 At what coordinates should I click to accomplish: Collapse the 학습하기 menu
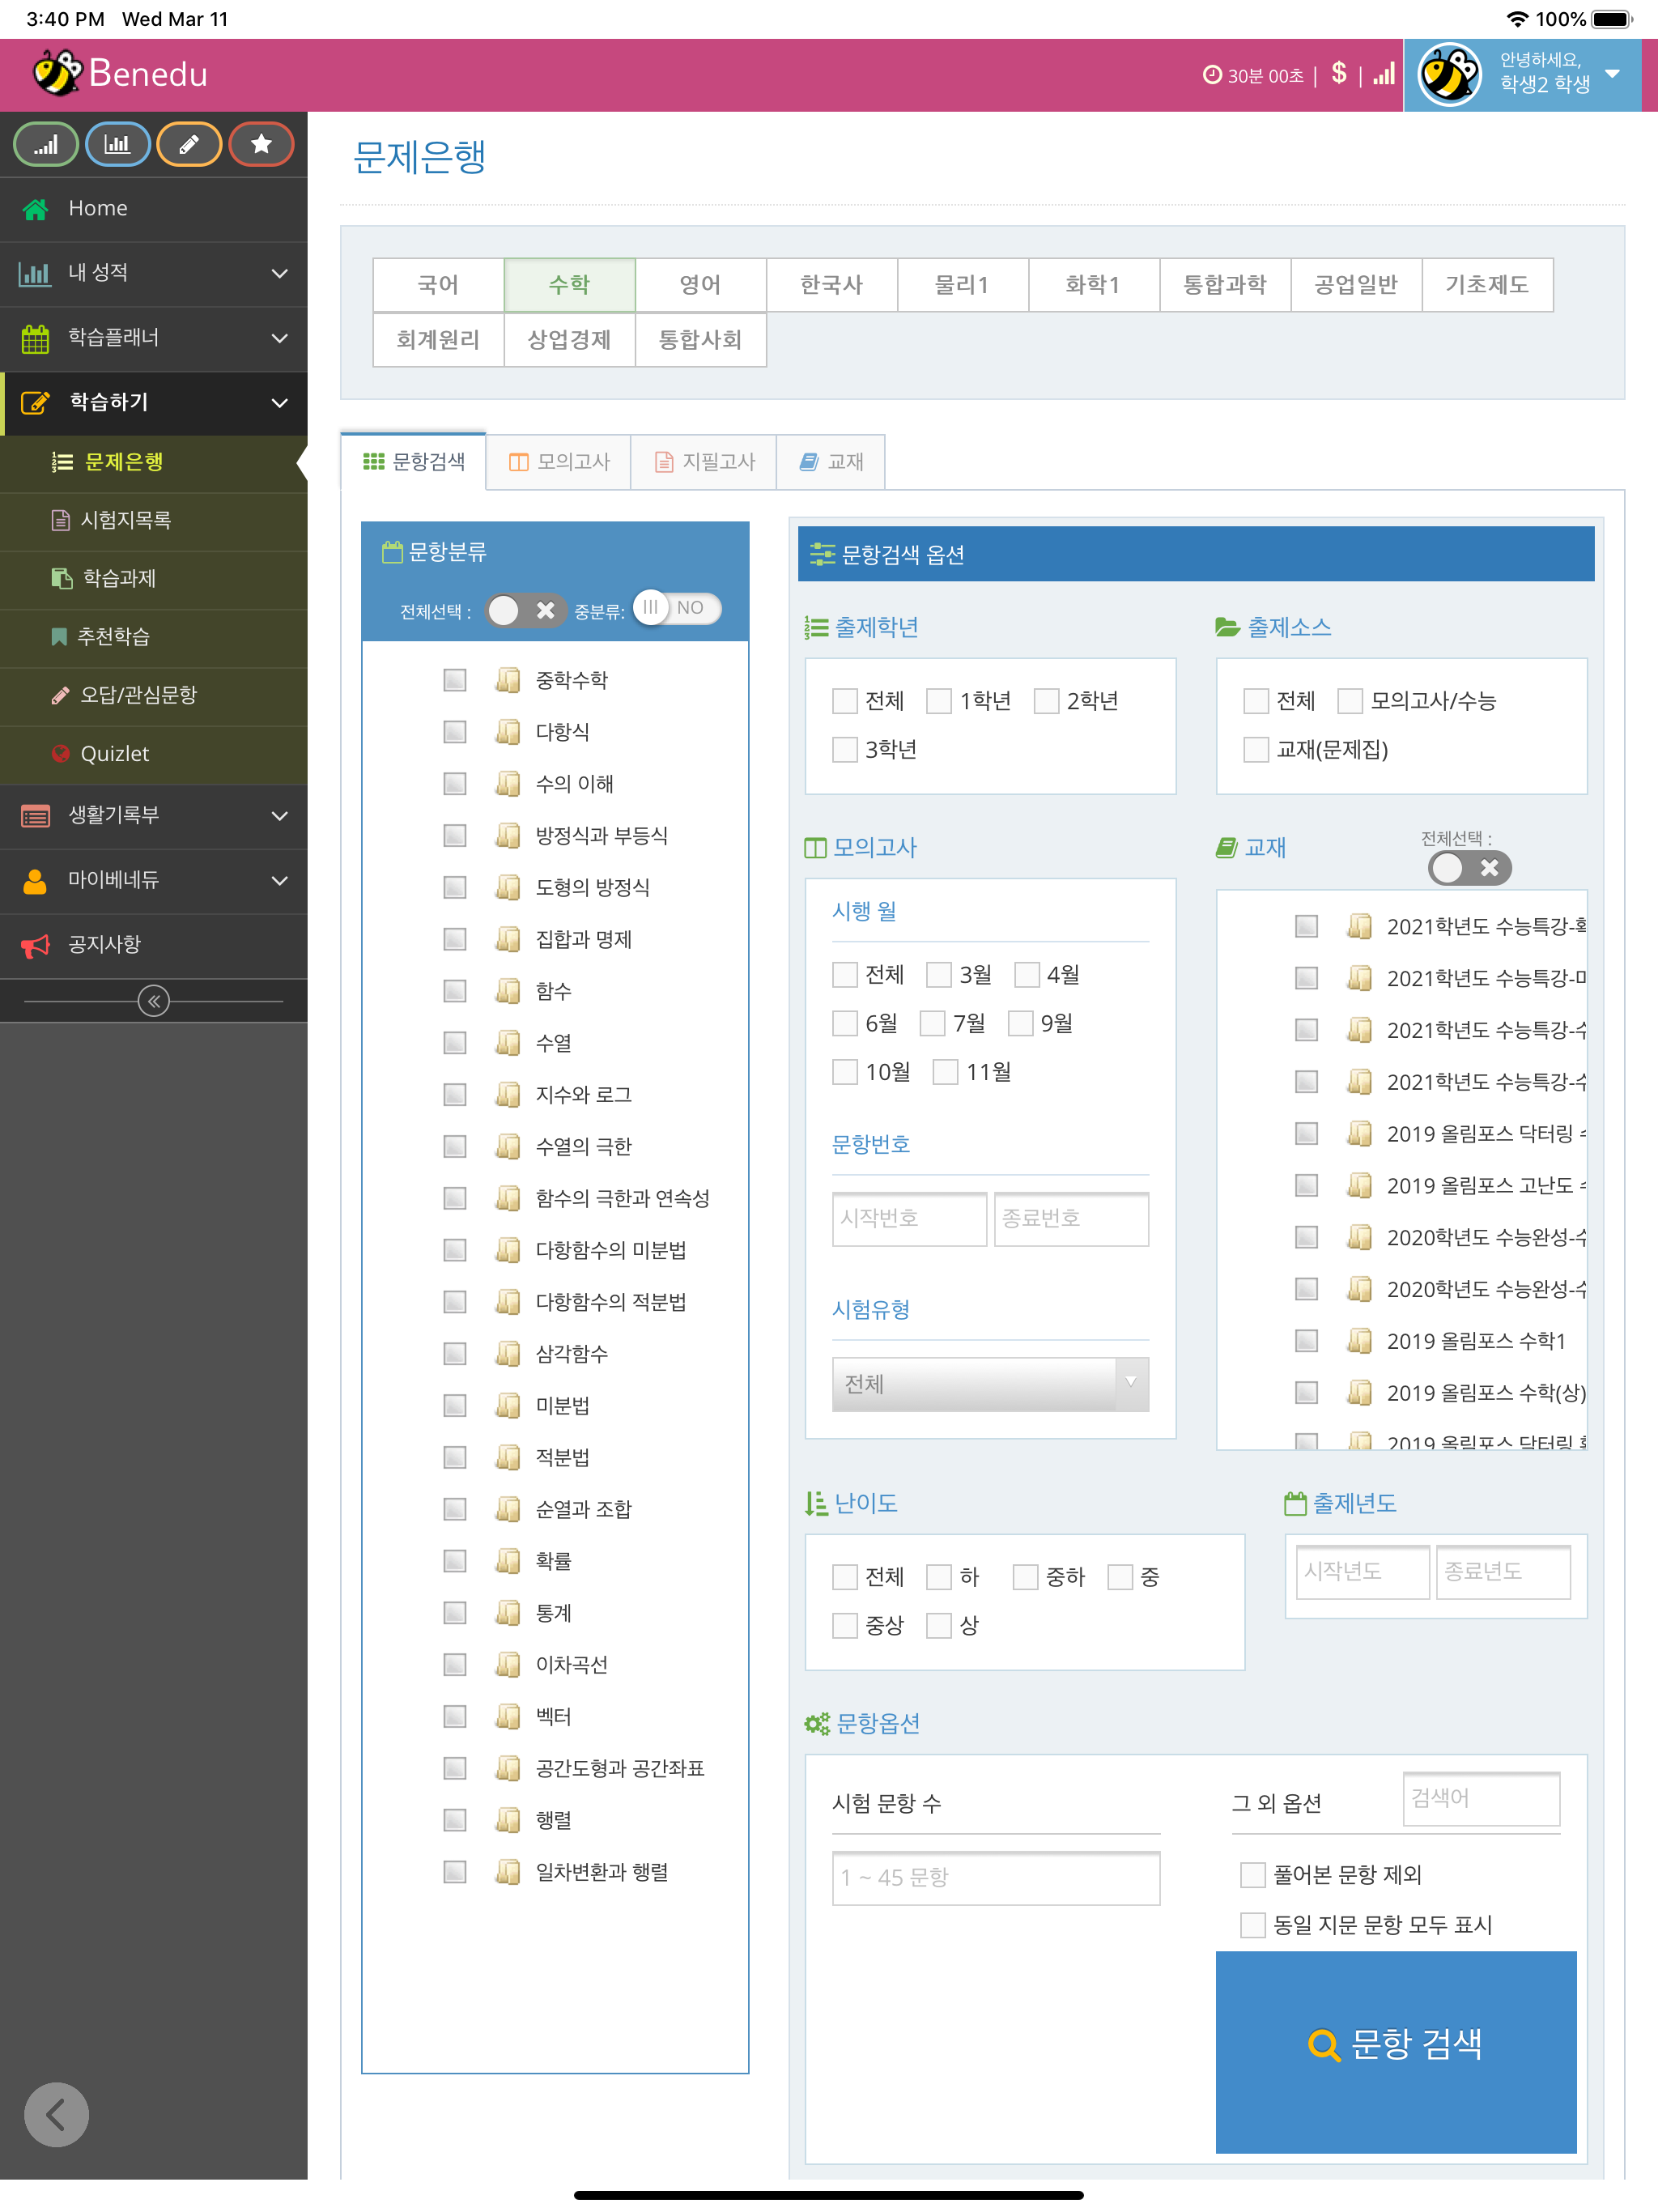[x=154, y=402]
